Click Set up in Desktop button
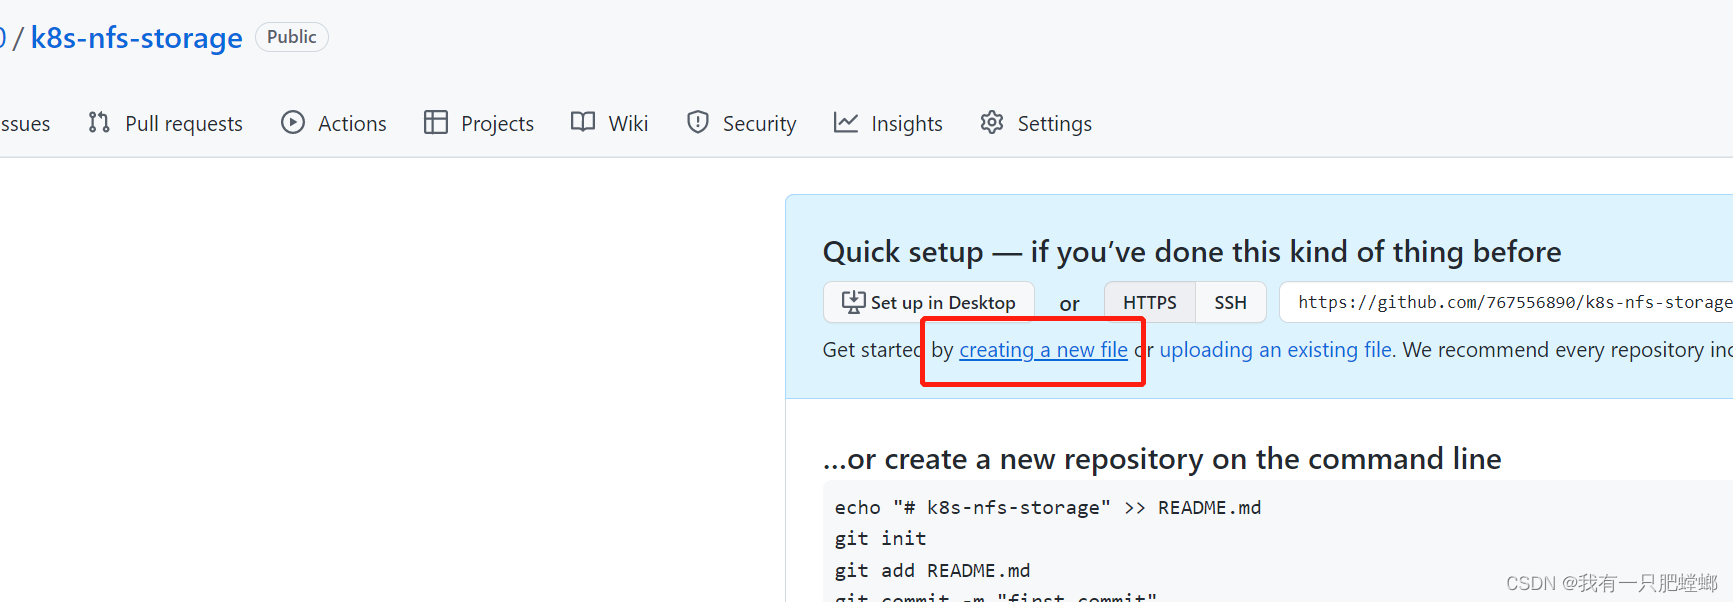Image resolution: width=1733 pixels, height=602 pixels. pyautogui.click(x=928, y=302)
